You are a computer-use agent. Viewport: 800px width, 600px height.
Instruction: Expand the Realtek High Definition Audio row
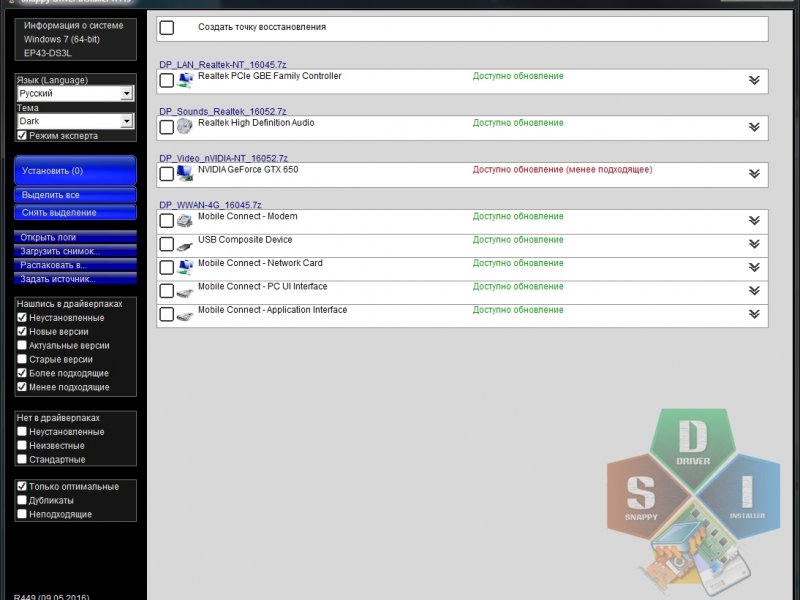[754, 127]
